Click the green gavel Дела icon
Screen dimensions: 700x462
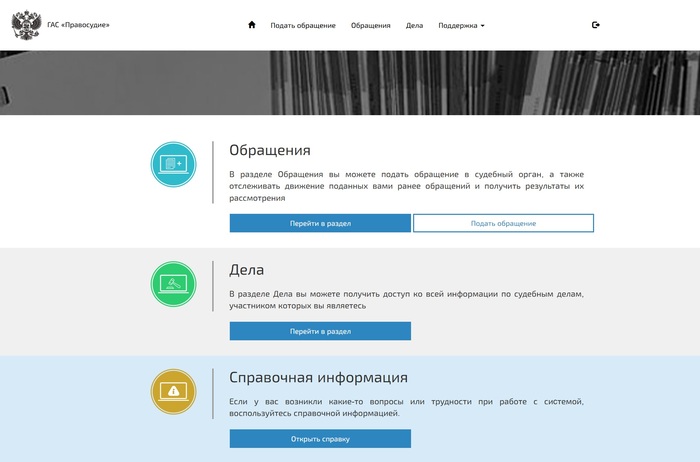click(173, 284)
